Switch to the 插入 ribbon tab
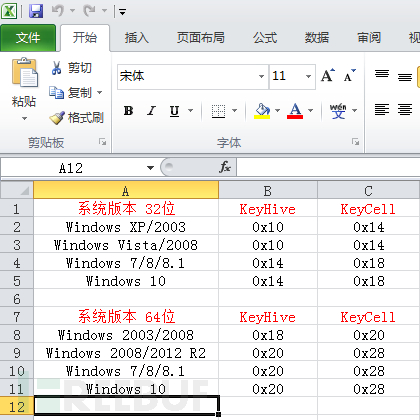 click(136, 38)
